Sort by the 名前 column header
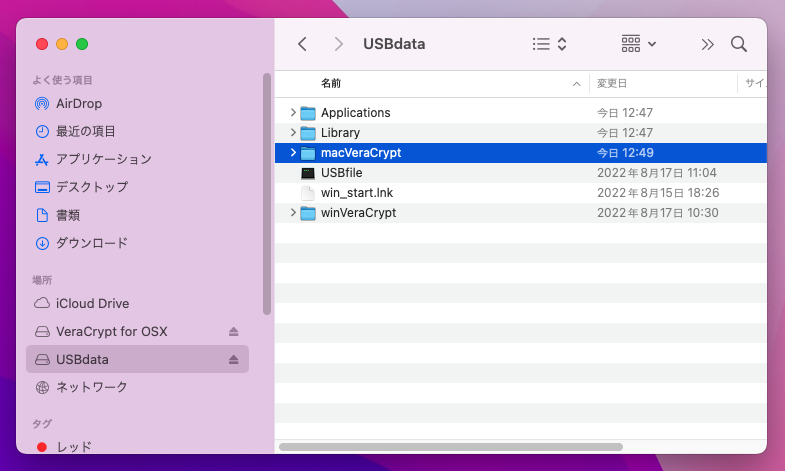The image size is (785, 471). pyautogui.click(x=331, y=83)
